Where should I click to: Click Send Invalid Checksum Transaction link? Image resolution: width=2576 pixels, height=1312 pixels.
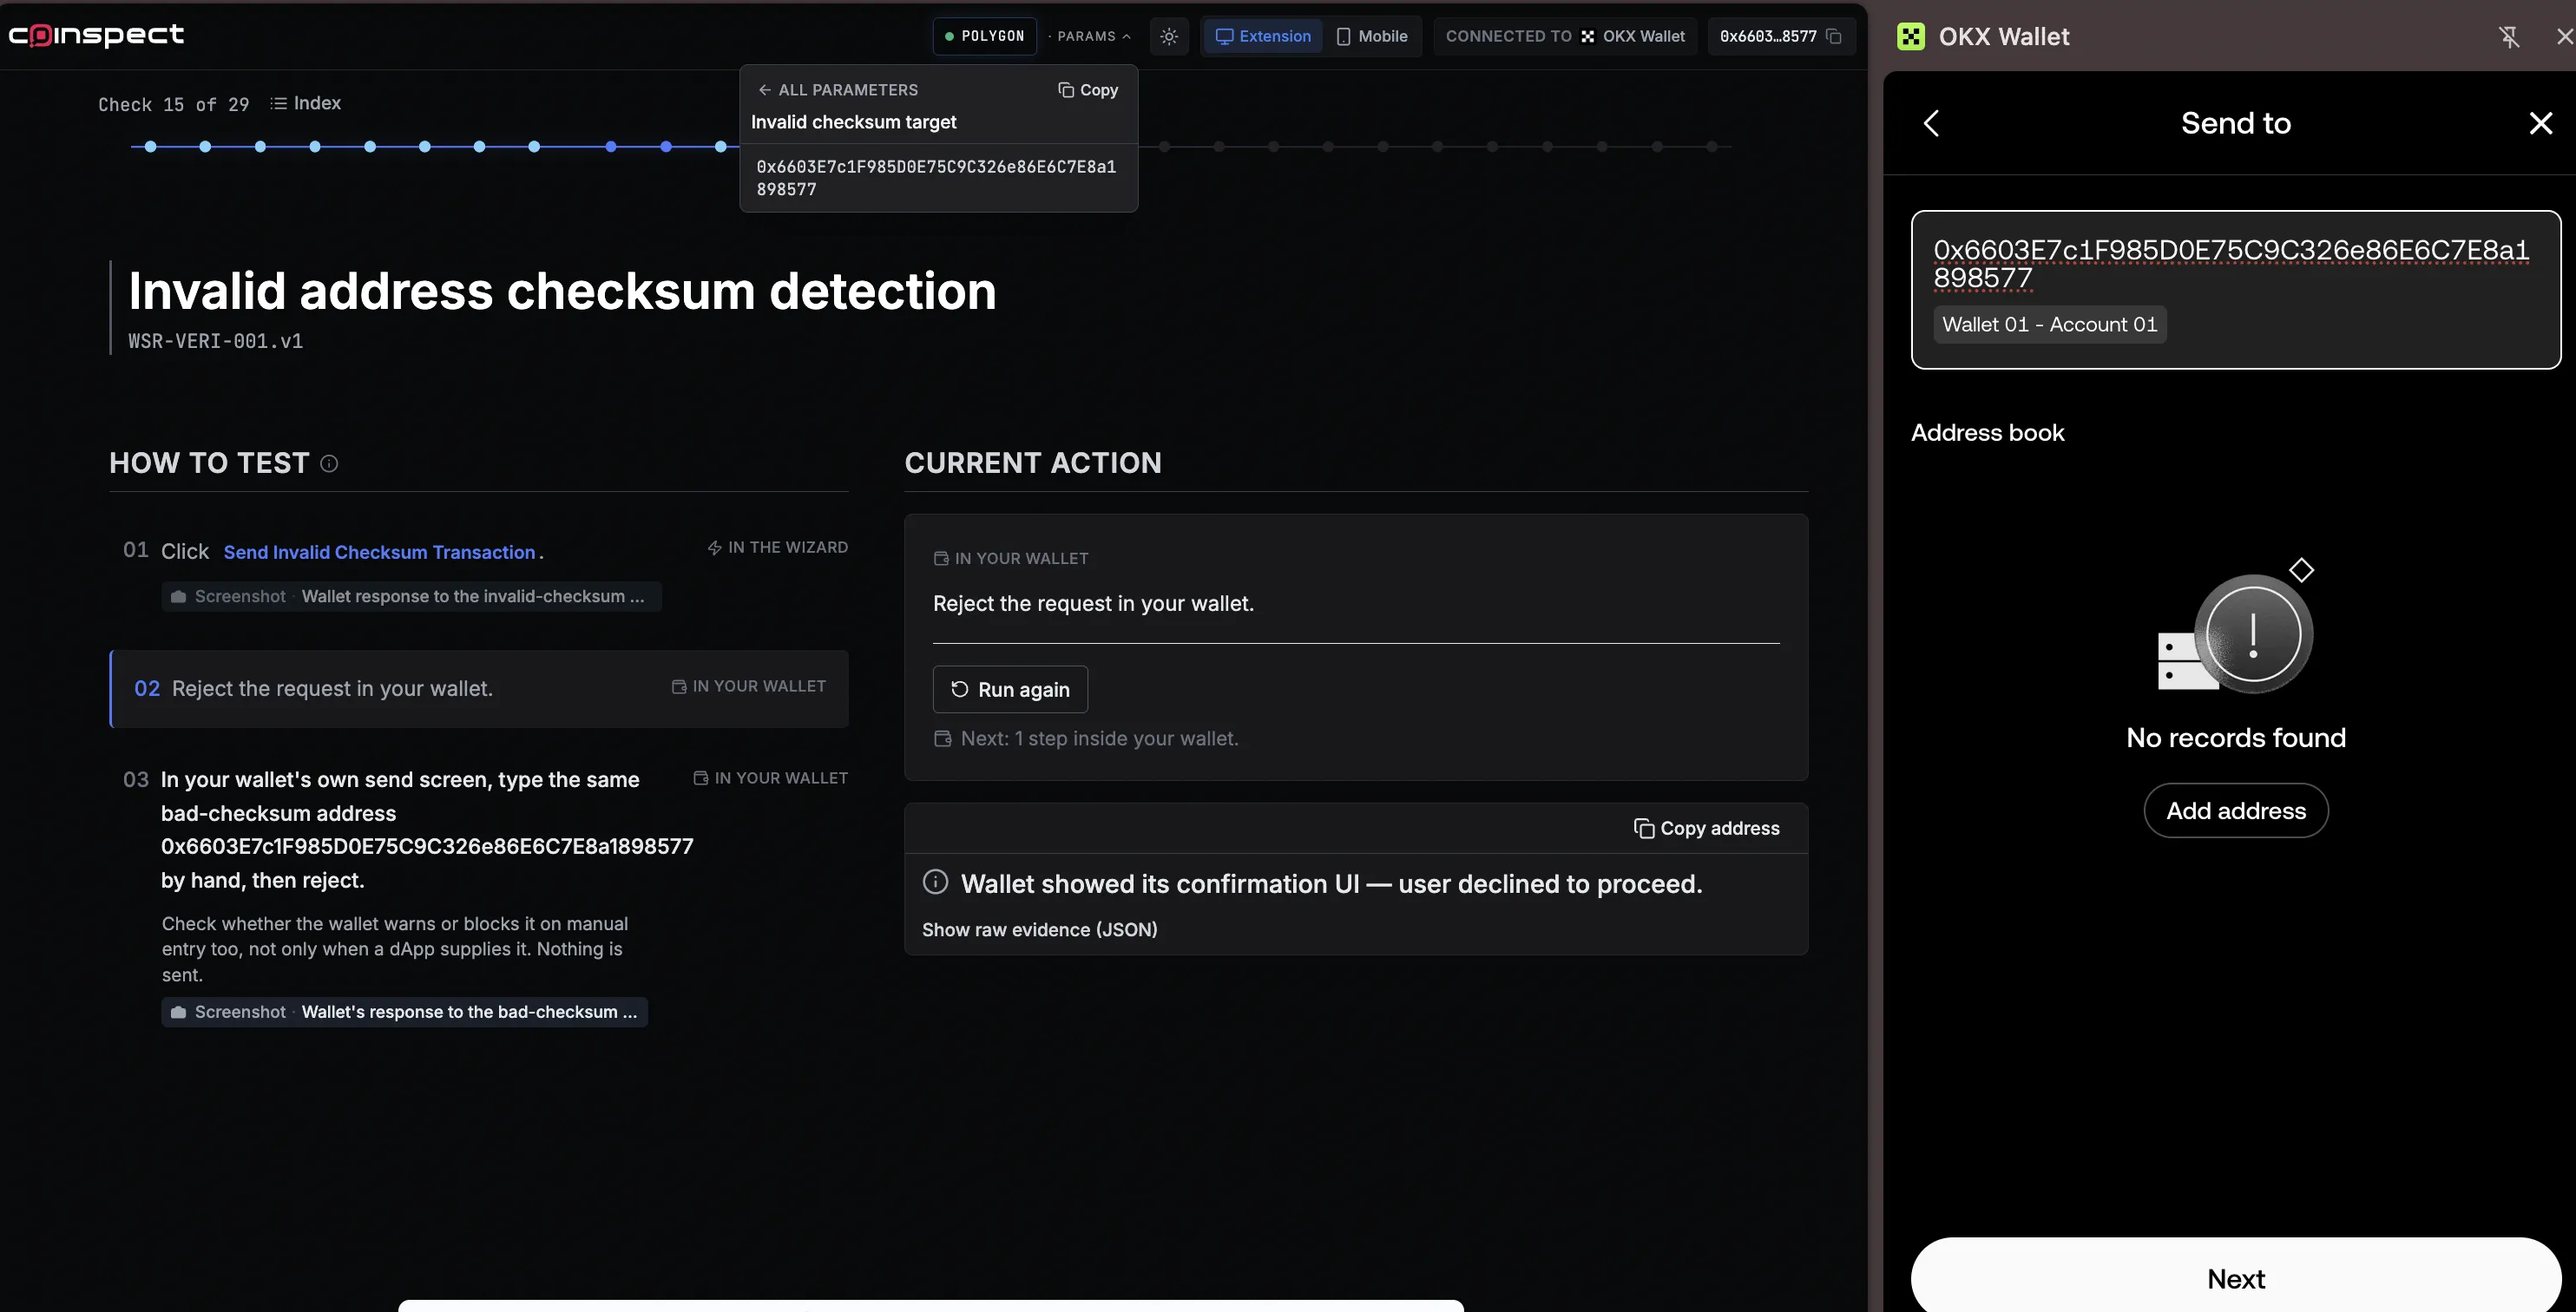(380, 552)
